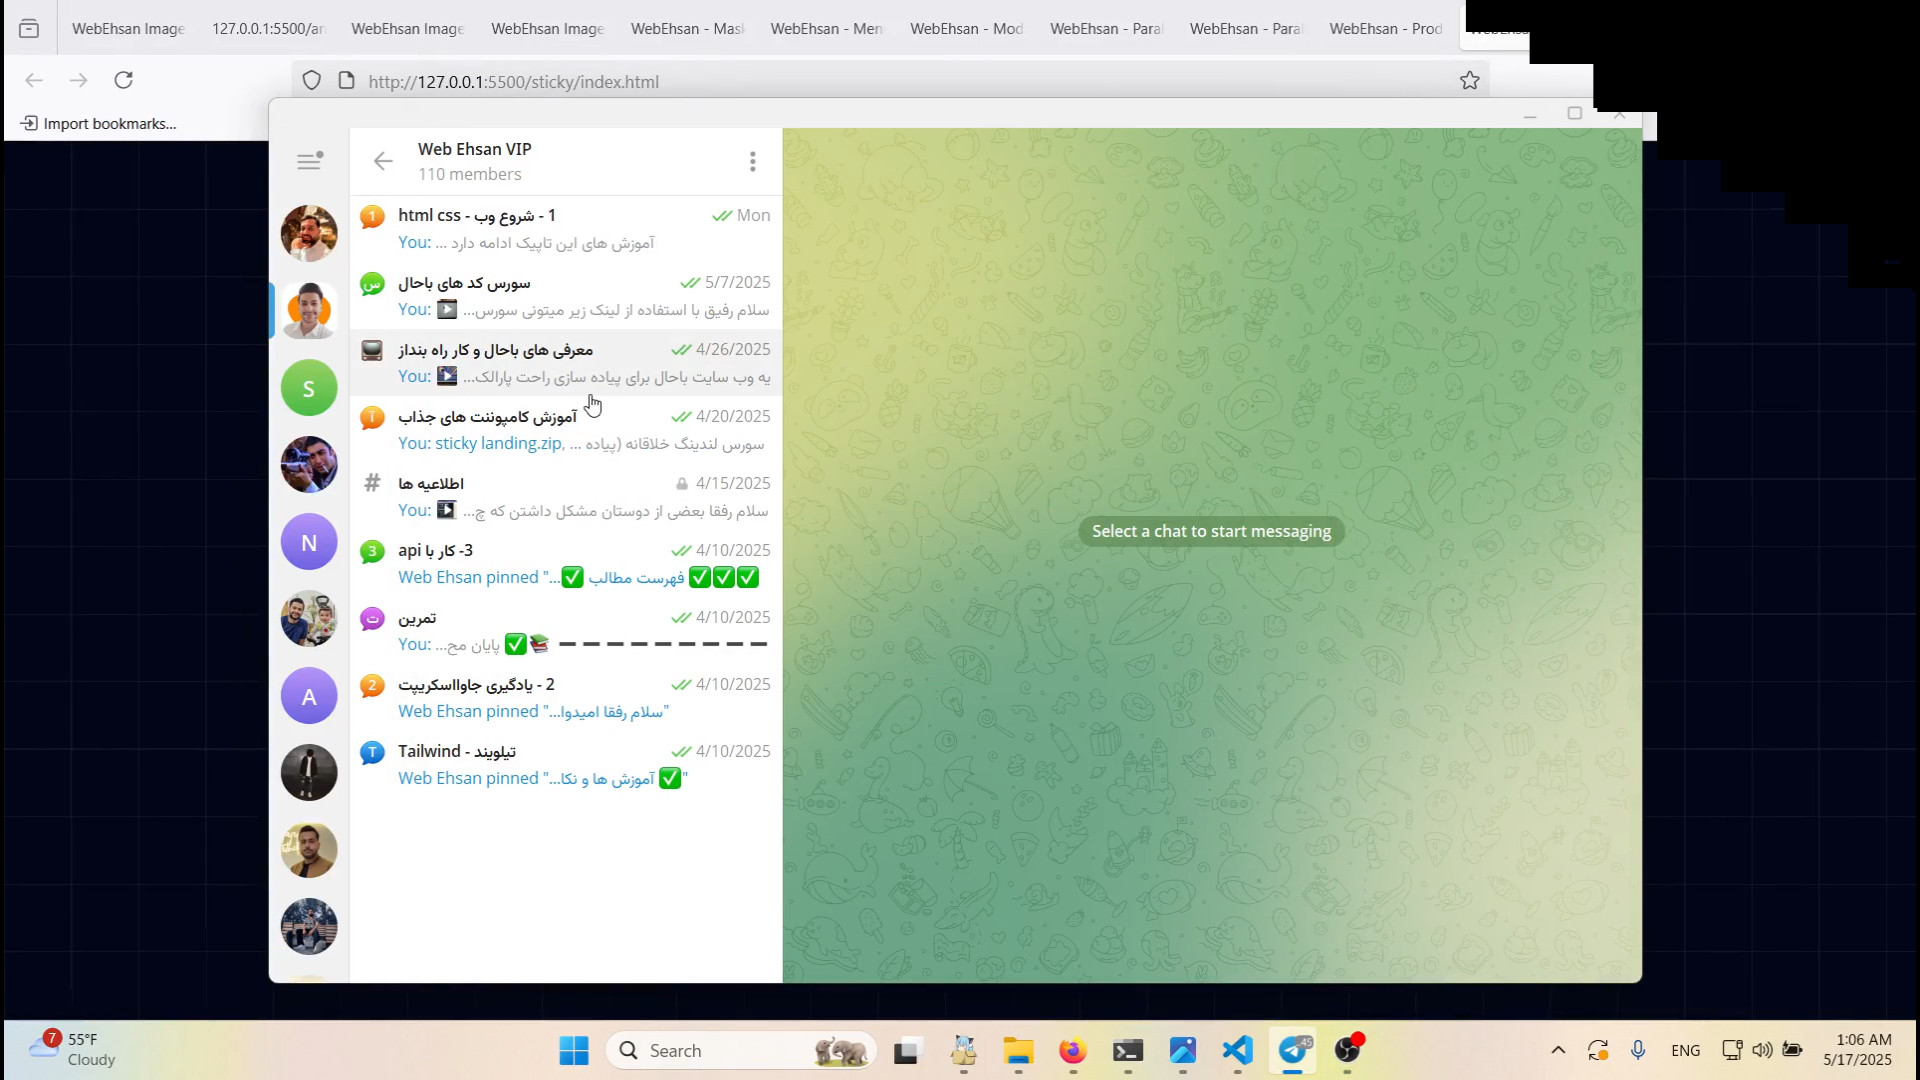This screenshot has width=1920, height=1080.
Task: Open Telegram hamburger menu icon
Action: click(x=309, y=161)
